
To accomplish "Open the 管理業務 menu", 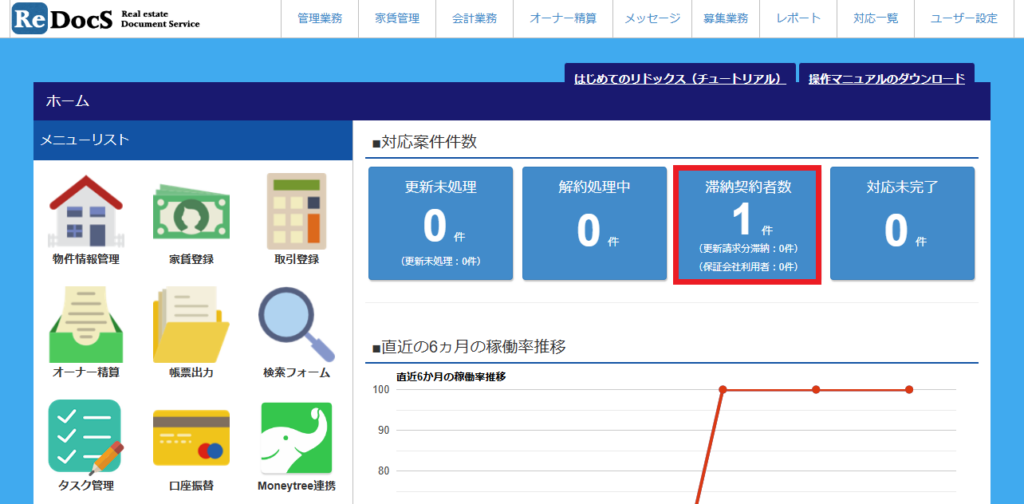I will coord(319,19).
